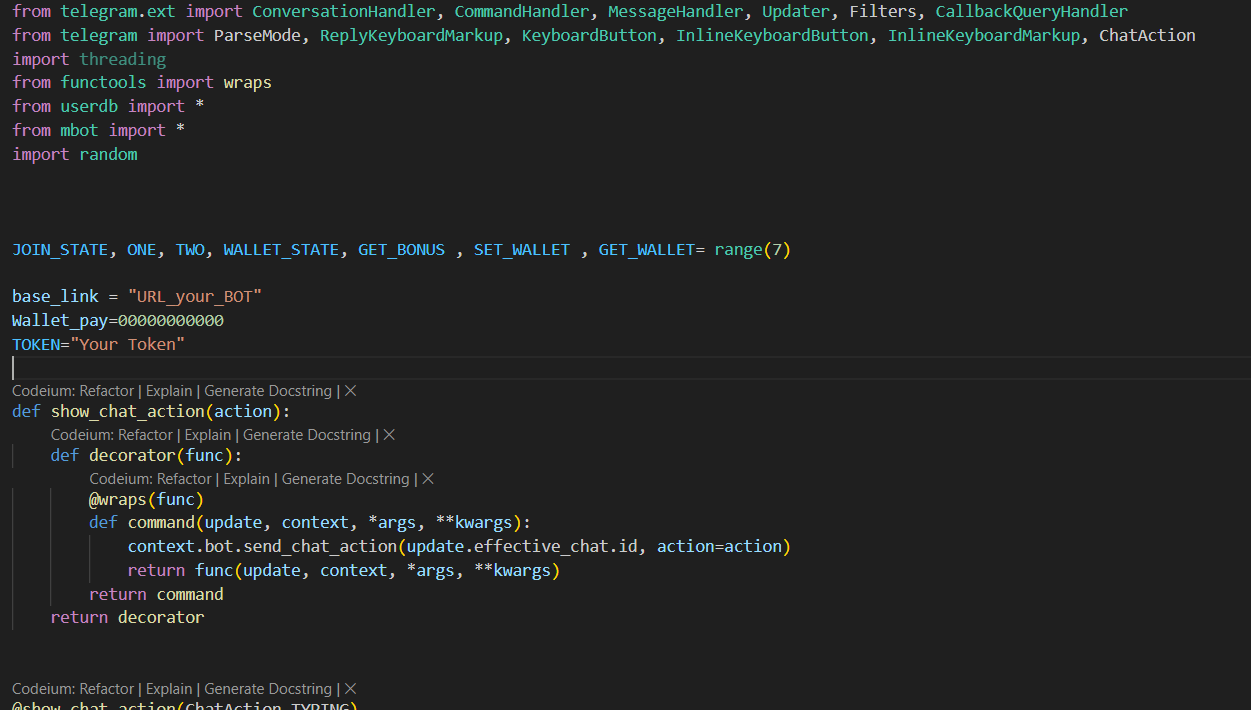
Task: Dismiss Codeium lens above show_chat_action function
Action: (350, 391)
